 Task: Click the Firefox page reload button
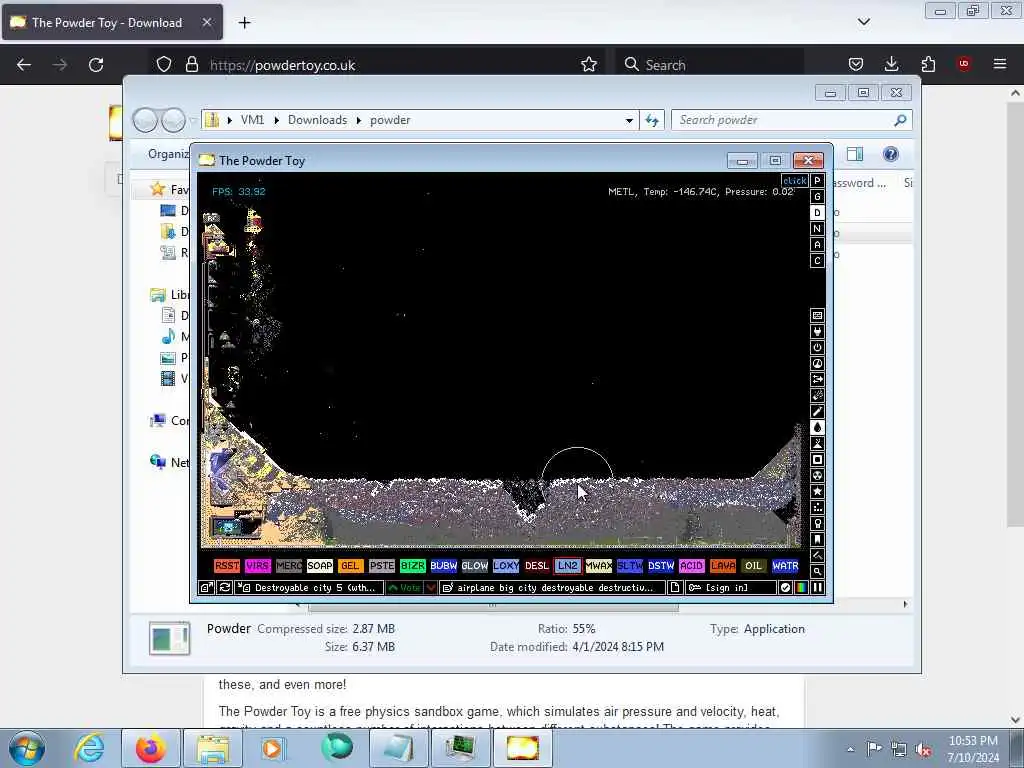96,65
